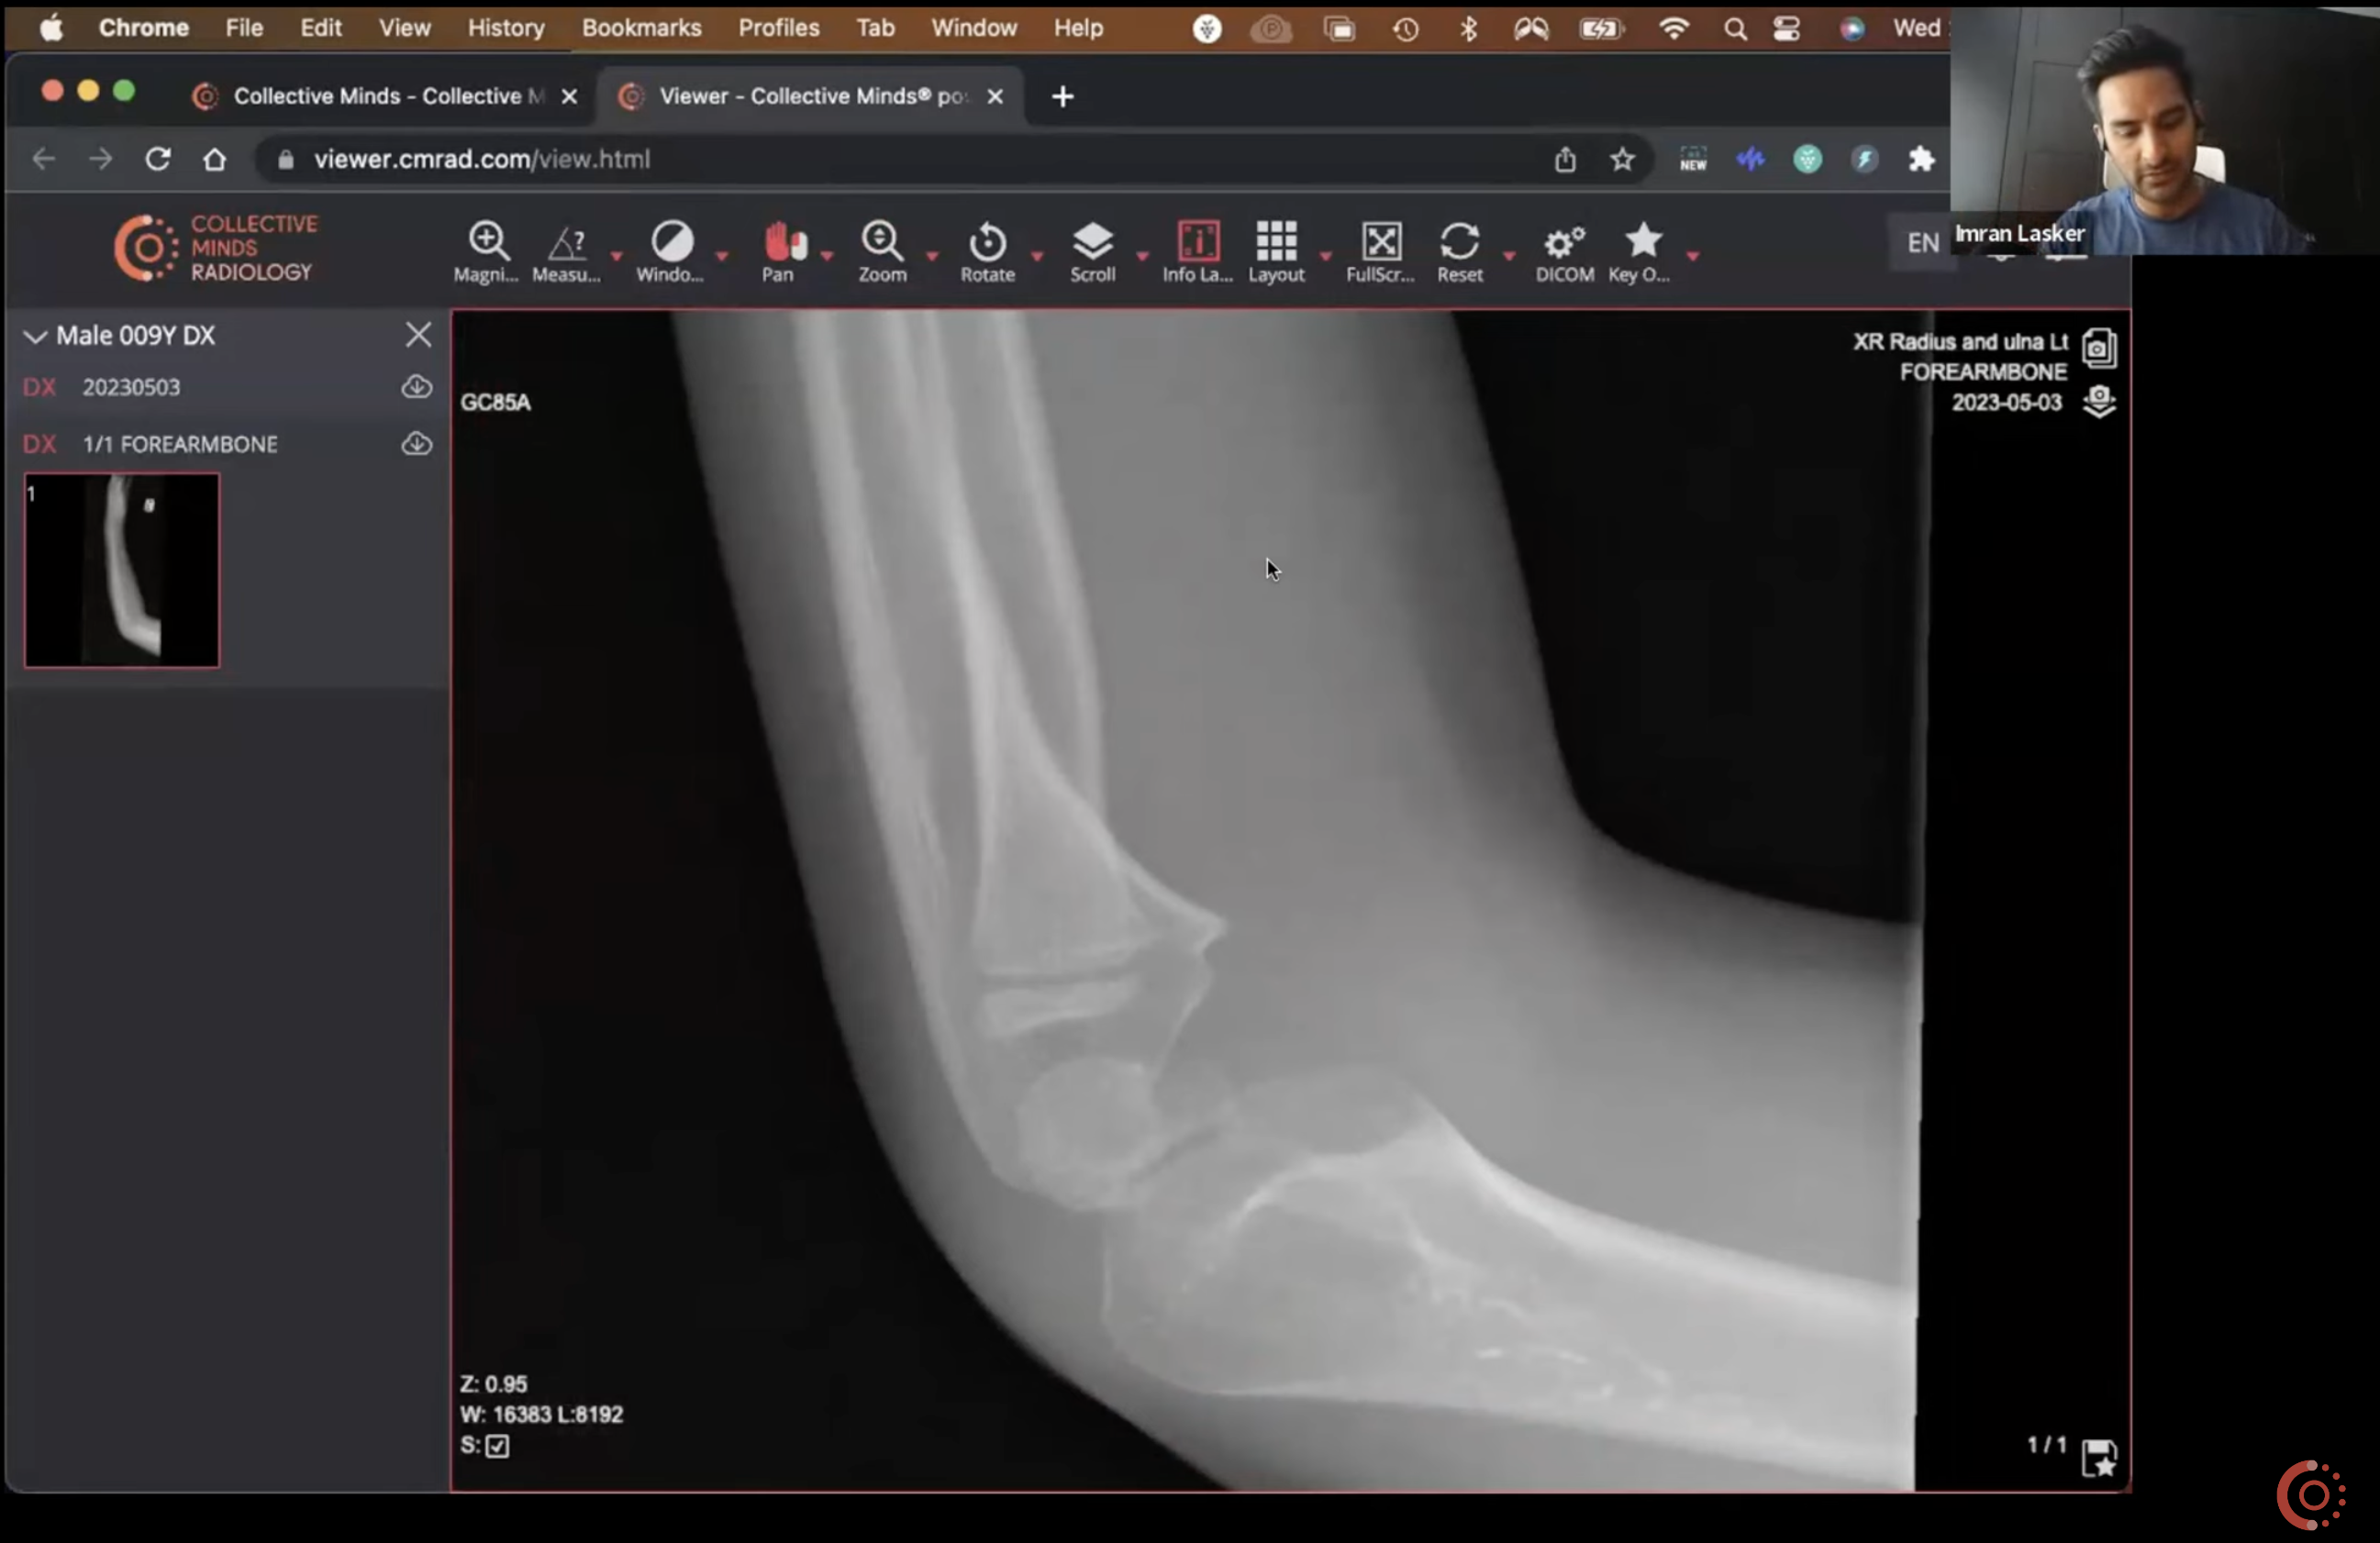
Task: Open the Layout dropdown arrow
Action: pyautogui.click(x=1326, y=257)
